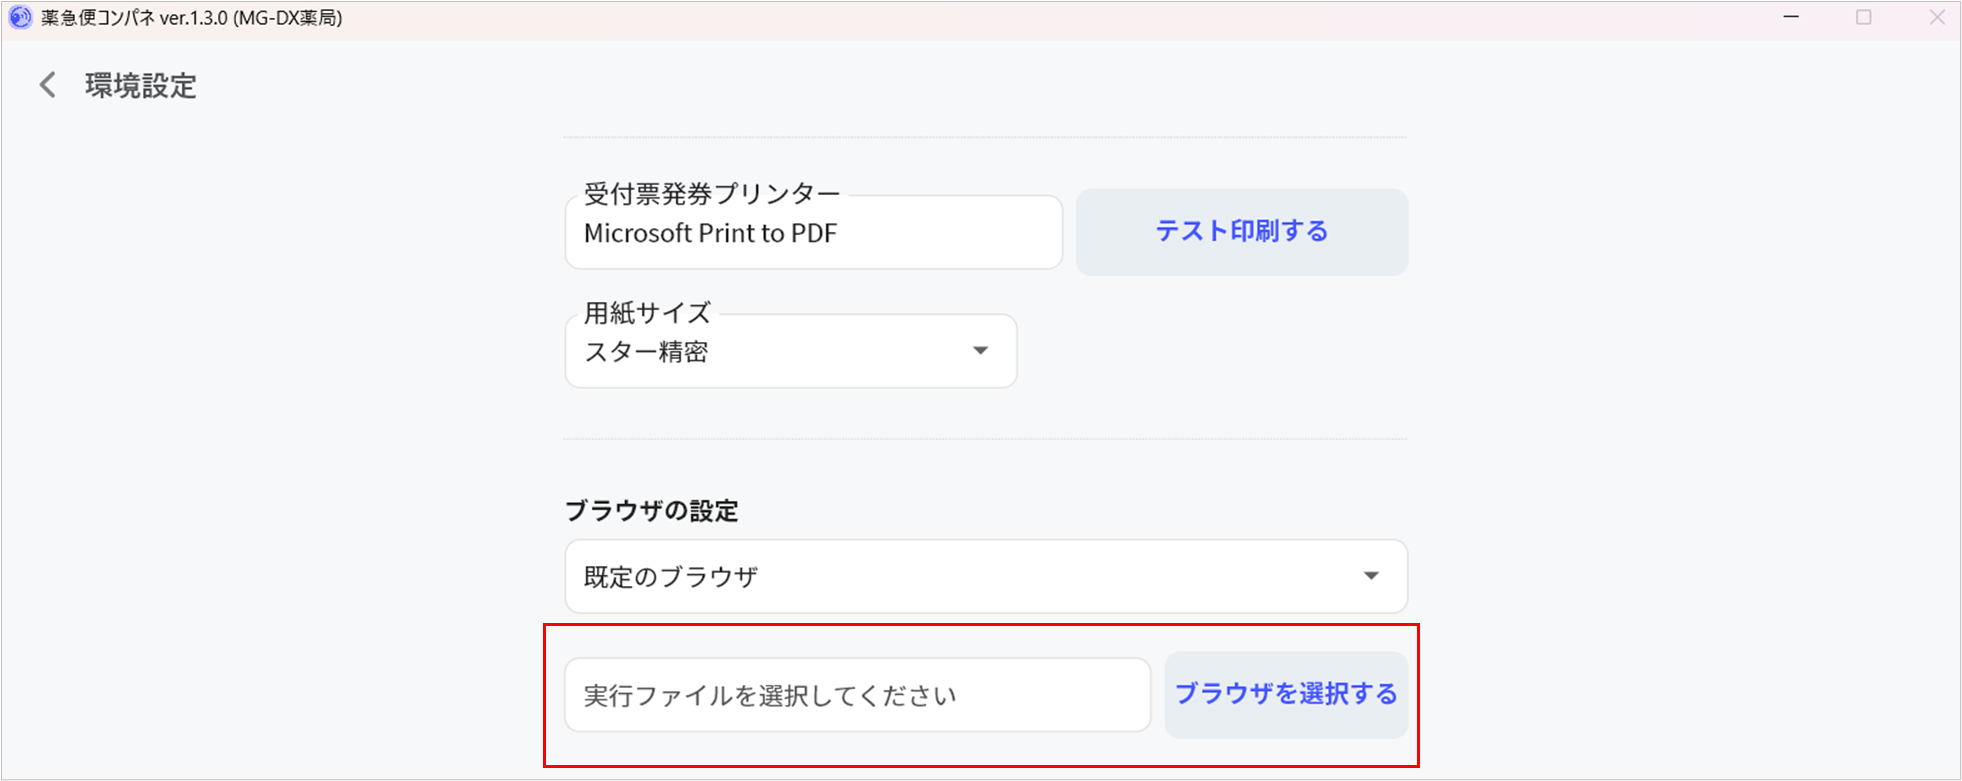
Task: Select the スター精密 value text
Action: click(646, 352)
